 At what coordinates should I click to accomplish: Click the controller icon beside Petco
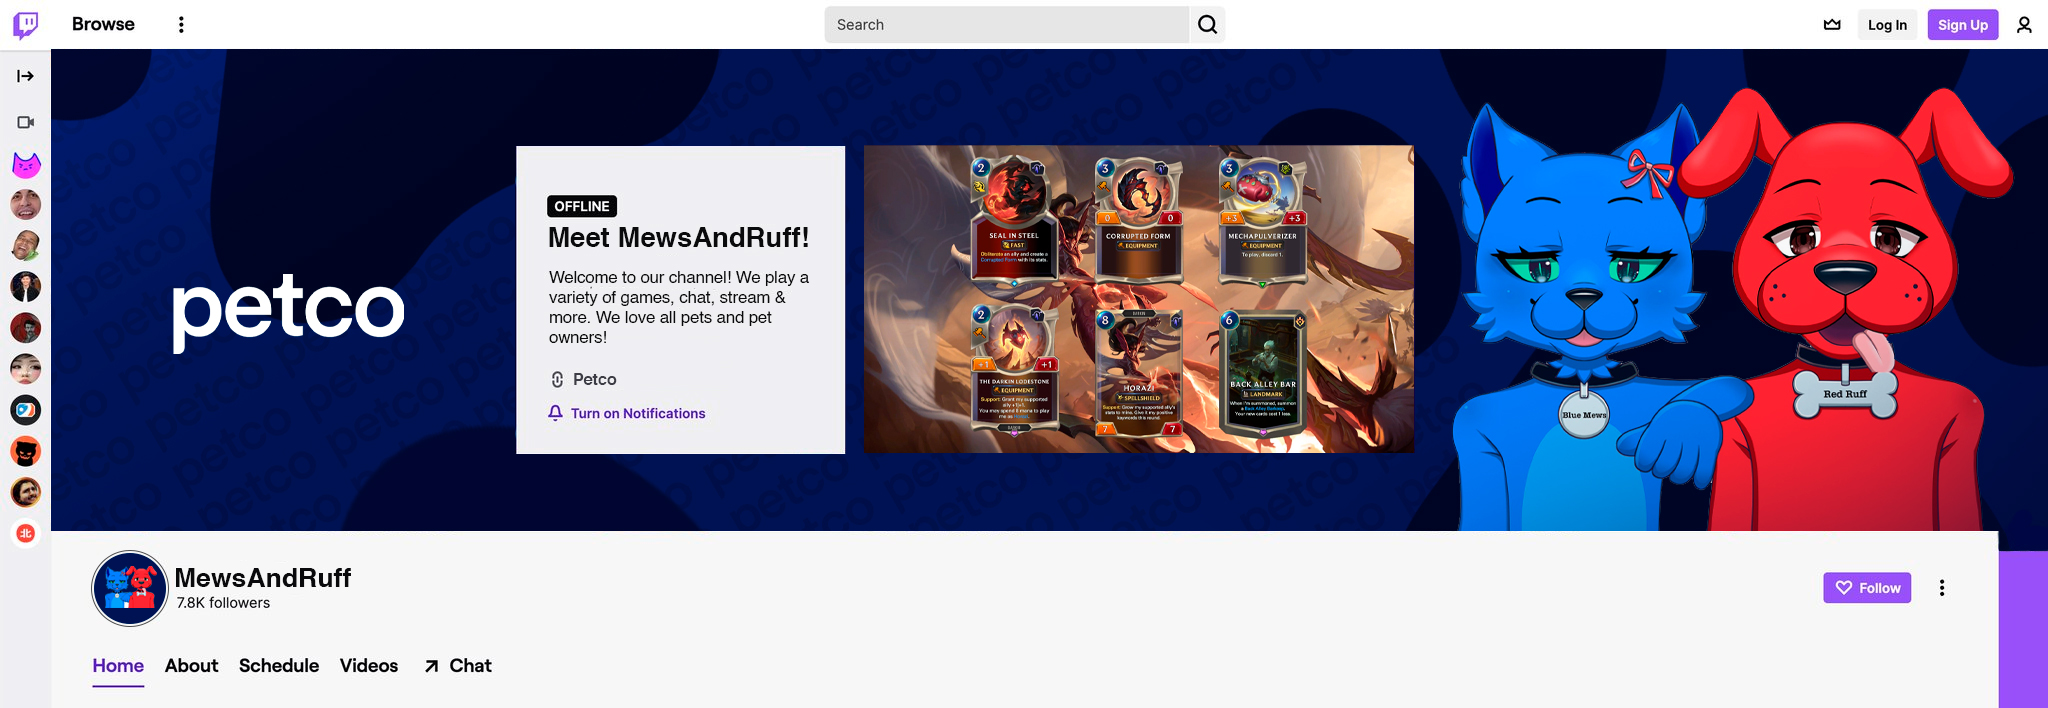(x=558, y=379)
